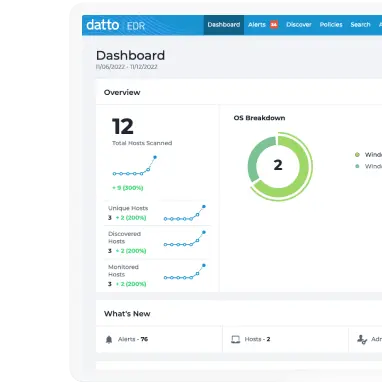382x382 pixels.
Task: Go to the Discover tab
Action: coord(299,25)
